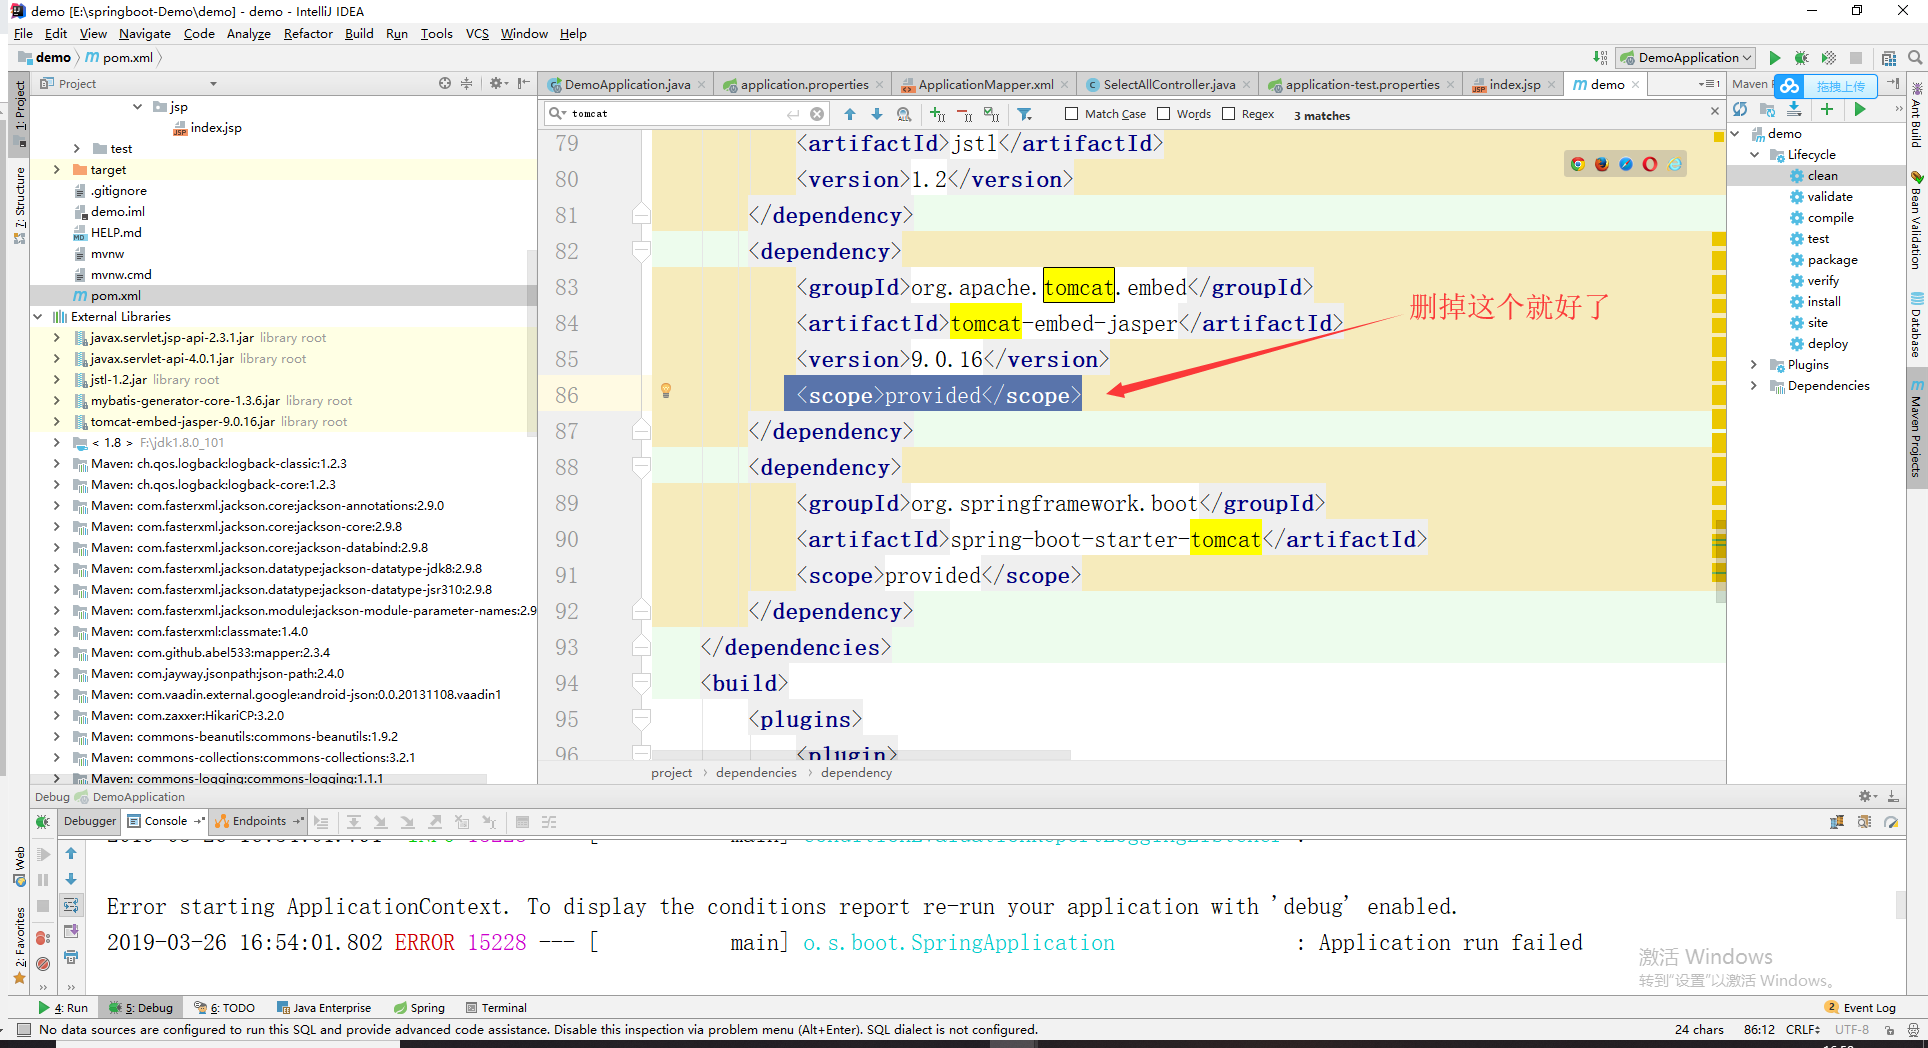The width and height of the screenshot is (1928, 1048).
Task: Open Search Everywhere magnifier in top right corner
Action: pos(1914,57)
